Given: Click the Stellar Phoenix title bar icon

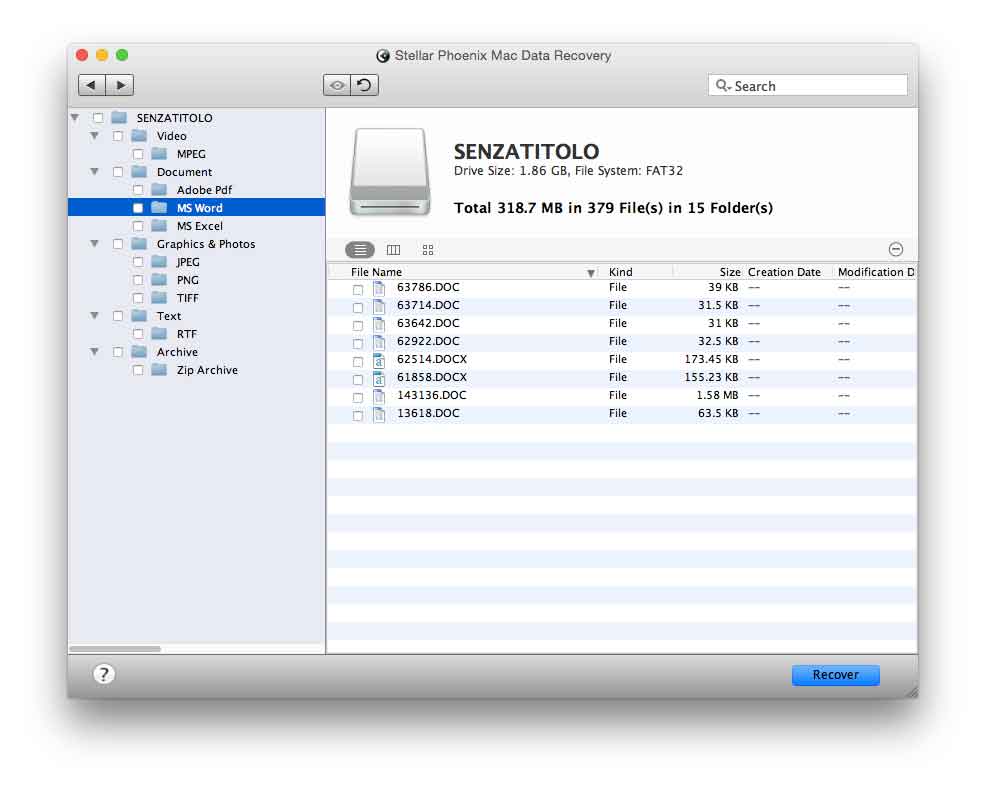Looking at the screenshot, I should [x=382, y=56].
